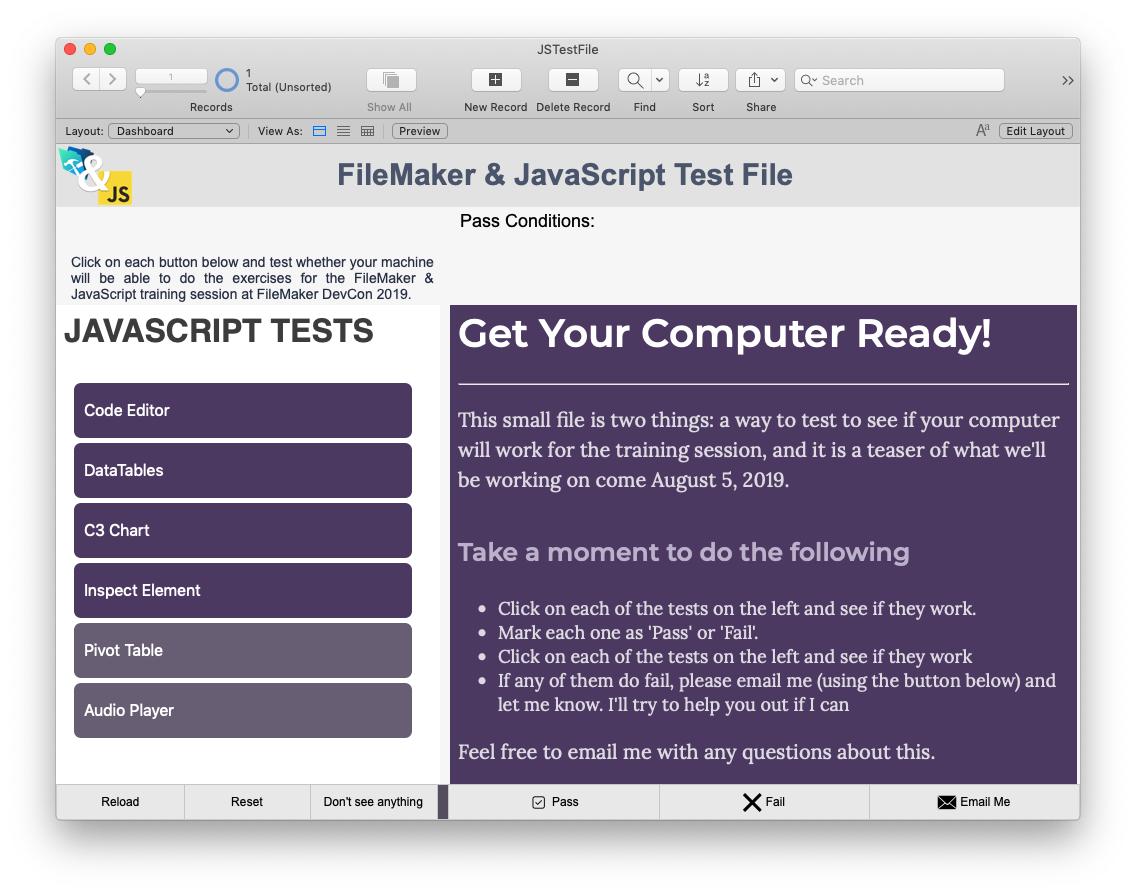Click Don't see anything button
Screen dimensions: 1136x894
[374, 802]
